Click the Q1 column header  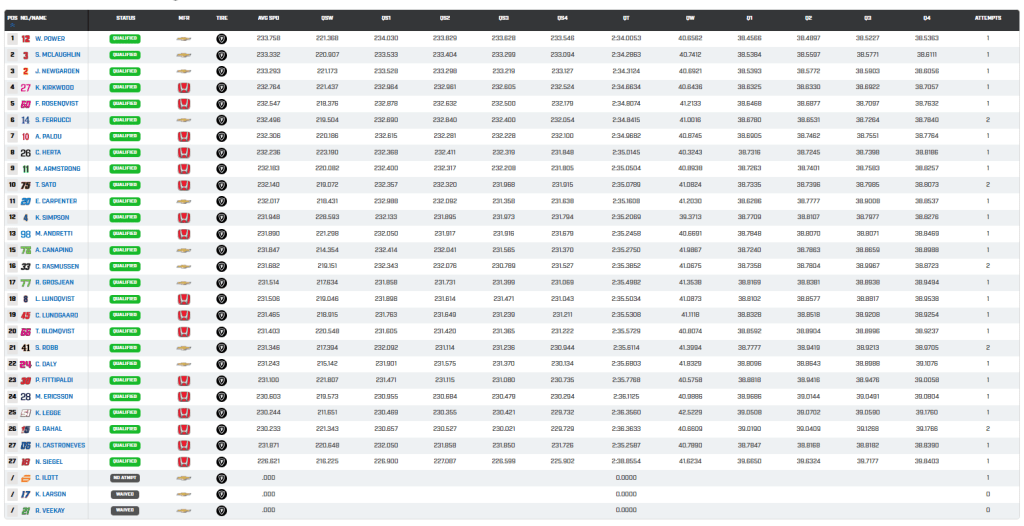(x=749, y=18)
